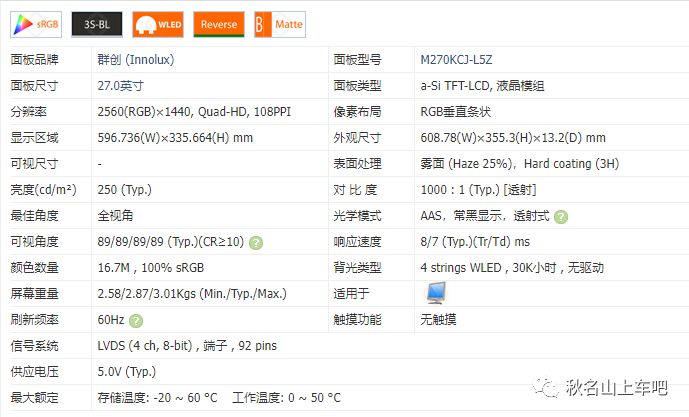Select 16.7M, 100% sRGB color count
The width and height of the screenshot is (689, 417).
coord(151,268)
